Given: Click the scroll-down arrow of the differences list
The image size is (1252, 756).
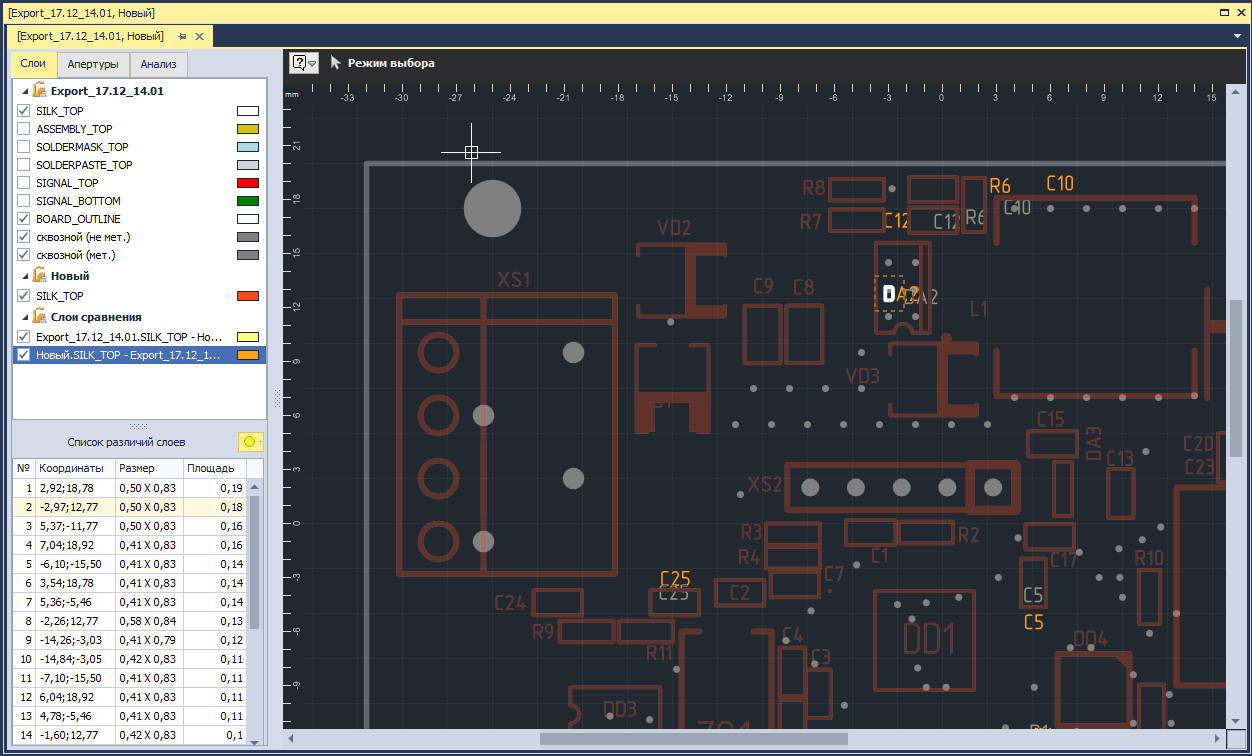Looking at the screenshot, I should pos(254,741).
